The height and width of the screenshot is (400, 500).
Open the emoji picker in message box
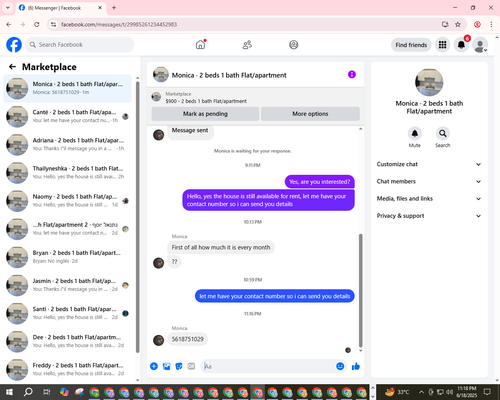click(x=340, y=366)
